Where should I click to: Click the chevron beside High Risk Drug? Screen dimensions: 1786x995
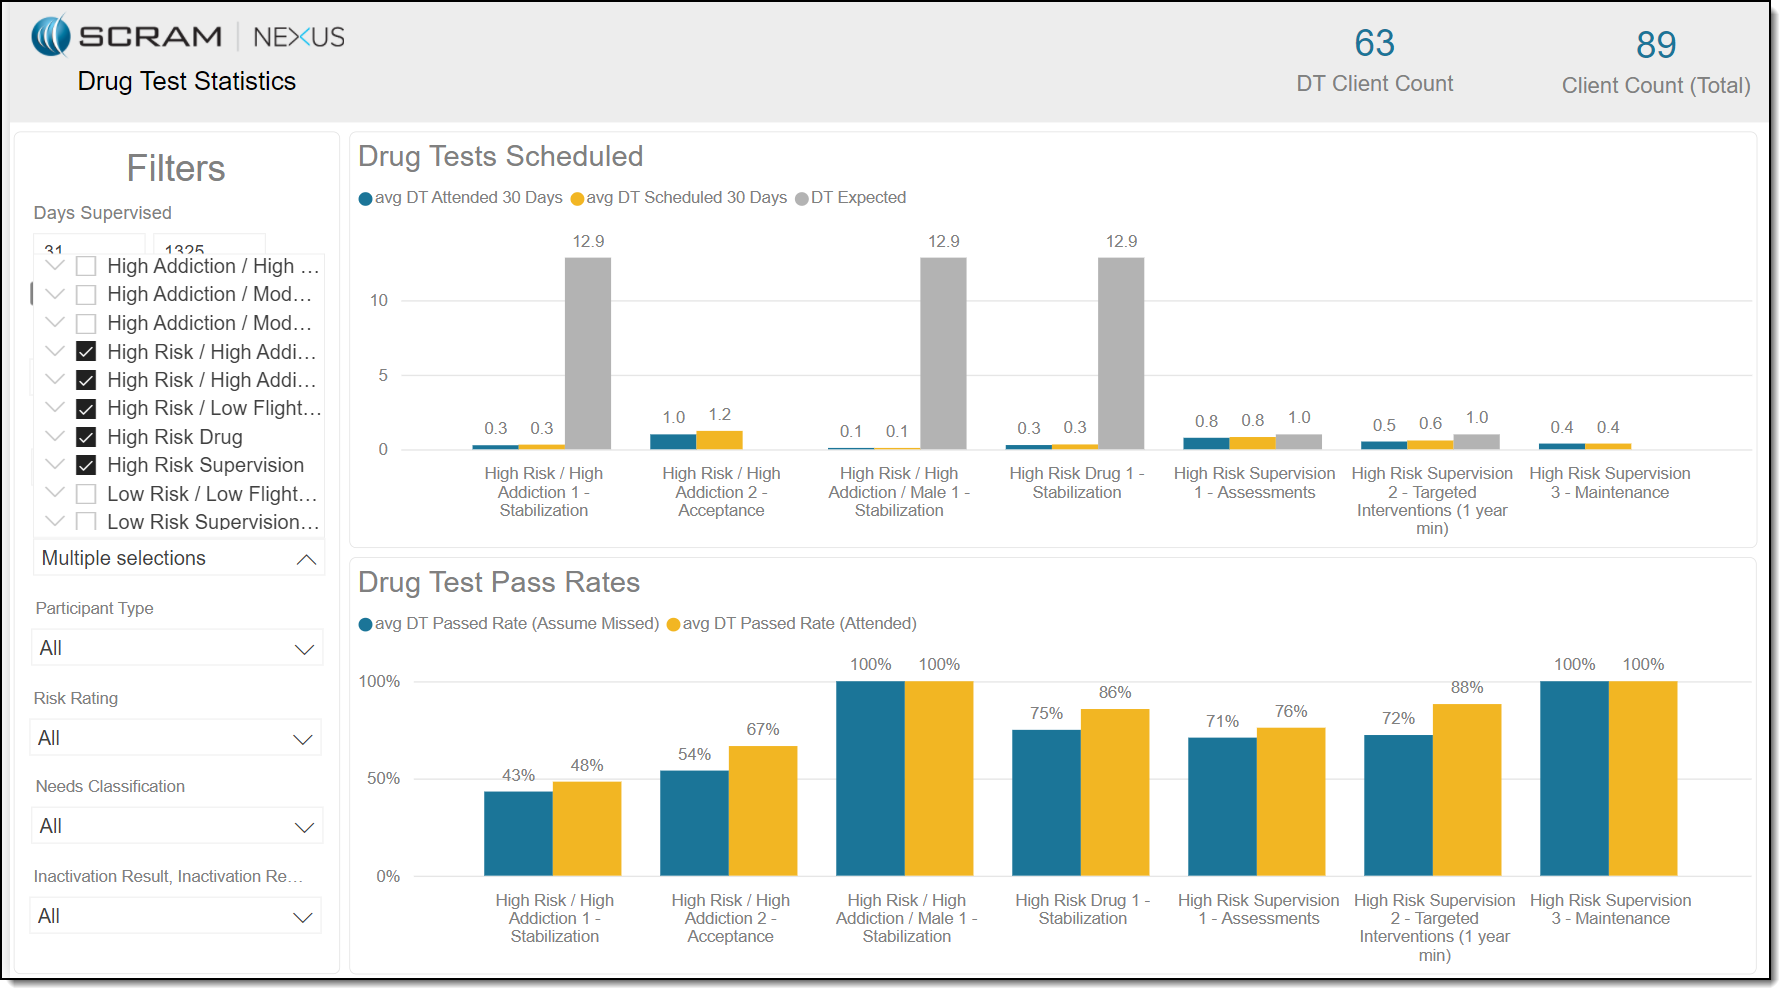click(x=56, y=437)
